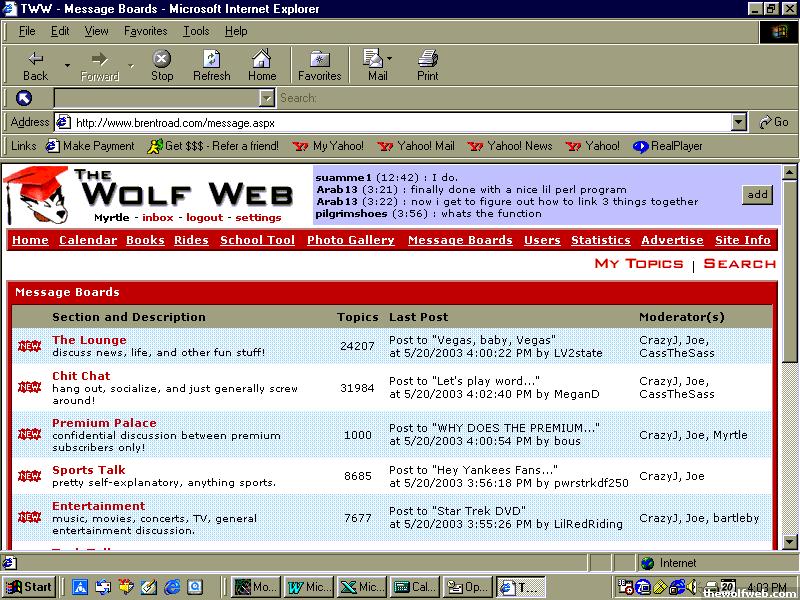Open the Windows Start button
Screen dimensions: 800x600
click(x=30, y=587)
